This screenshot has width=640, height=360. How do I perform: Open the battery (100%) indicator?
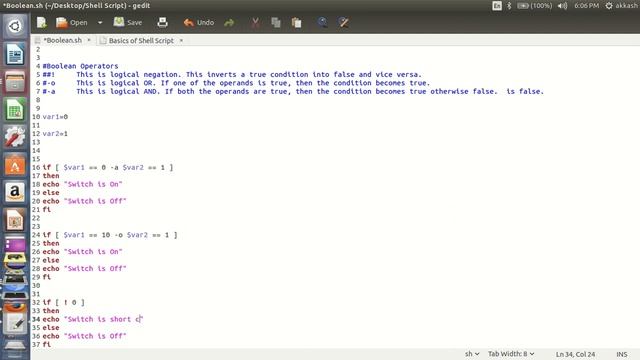coord(535,6)
